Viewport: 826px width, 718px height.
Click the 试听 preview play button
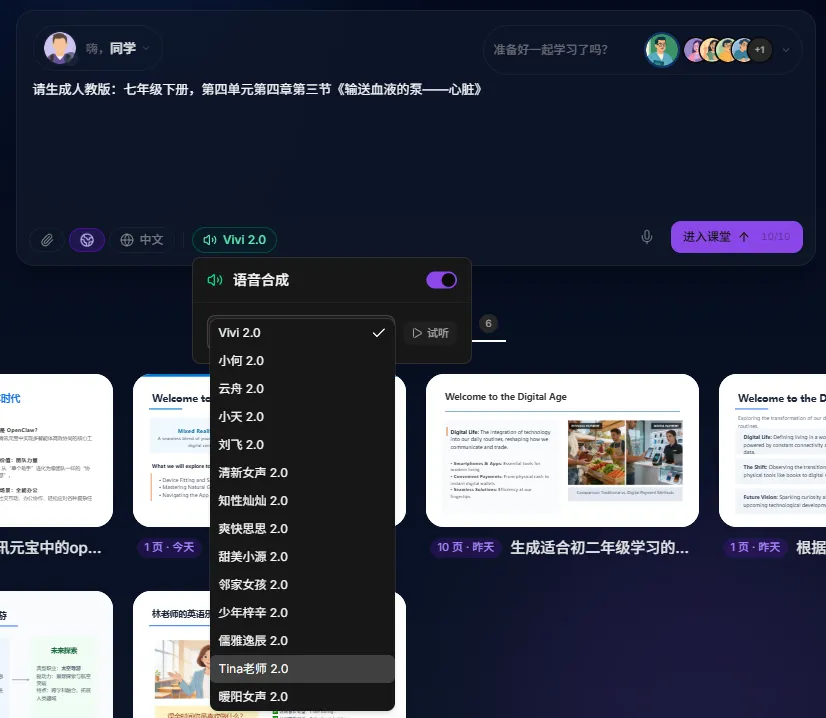430,333
